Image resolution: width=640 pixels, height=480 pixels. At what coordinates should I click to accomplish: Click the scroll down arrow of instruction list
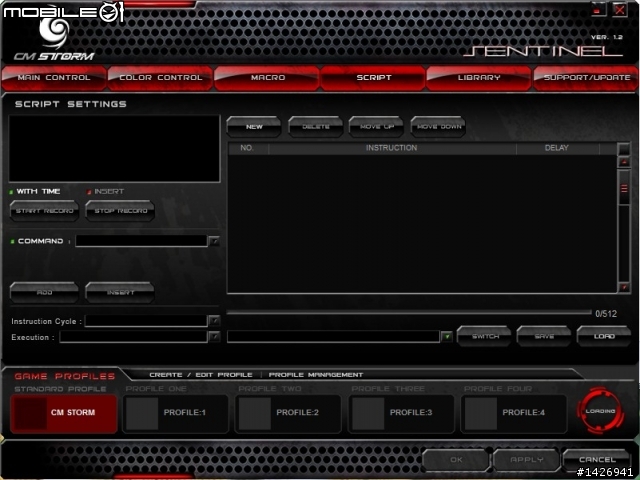(x=624, y=288)
